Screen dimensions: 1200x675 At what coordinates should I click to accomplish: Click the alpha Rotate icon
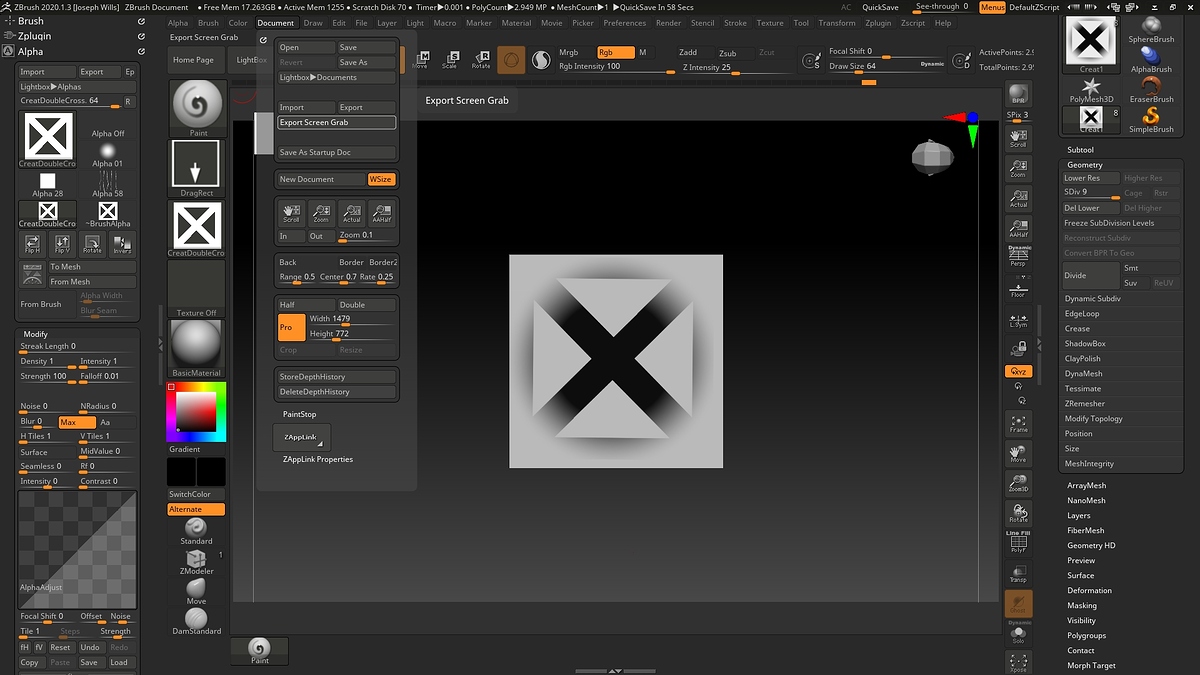(x=92, y=244)
